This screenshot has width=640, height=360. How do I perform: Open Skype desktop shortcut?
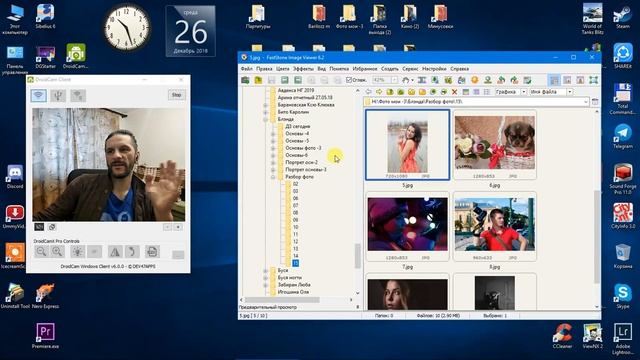click(x=623, y=297)
